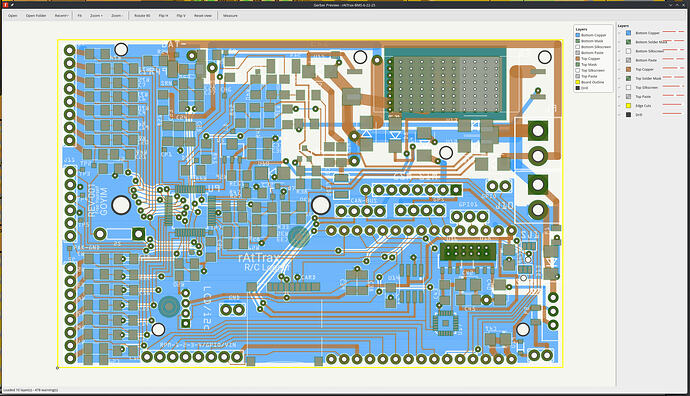Fit the board to the view
The width and height of the screenshot is (690, 396).
(80, 15)
